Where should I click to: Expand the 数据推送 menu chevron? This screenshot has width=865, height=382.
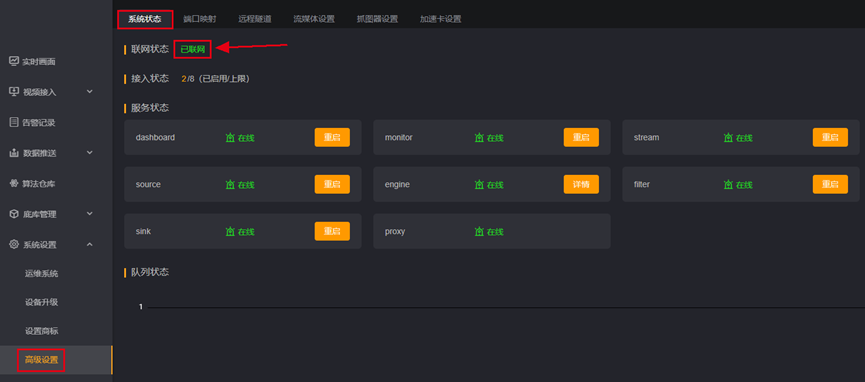(x=90, y=152)
